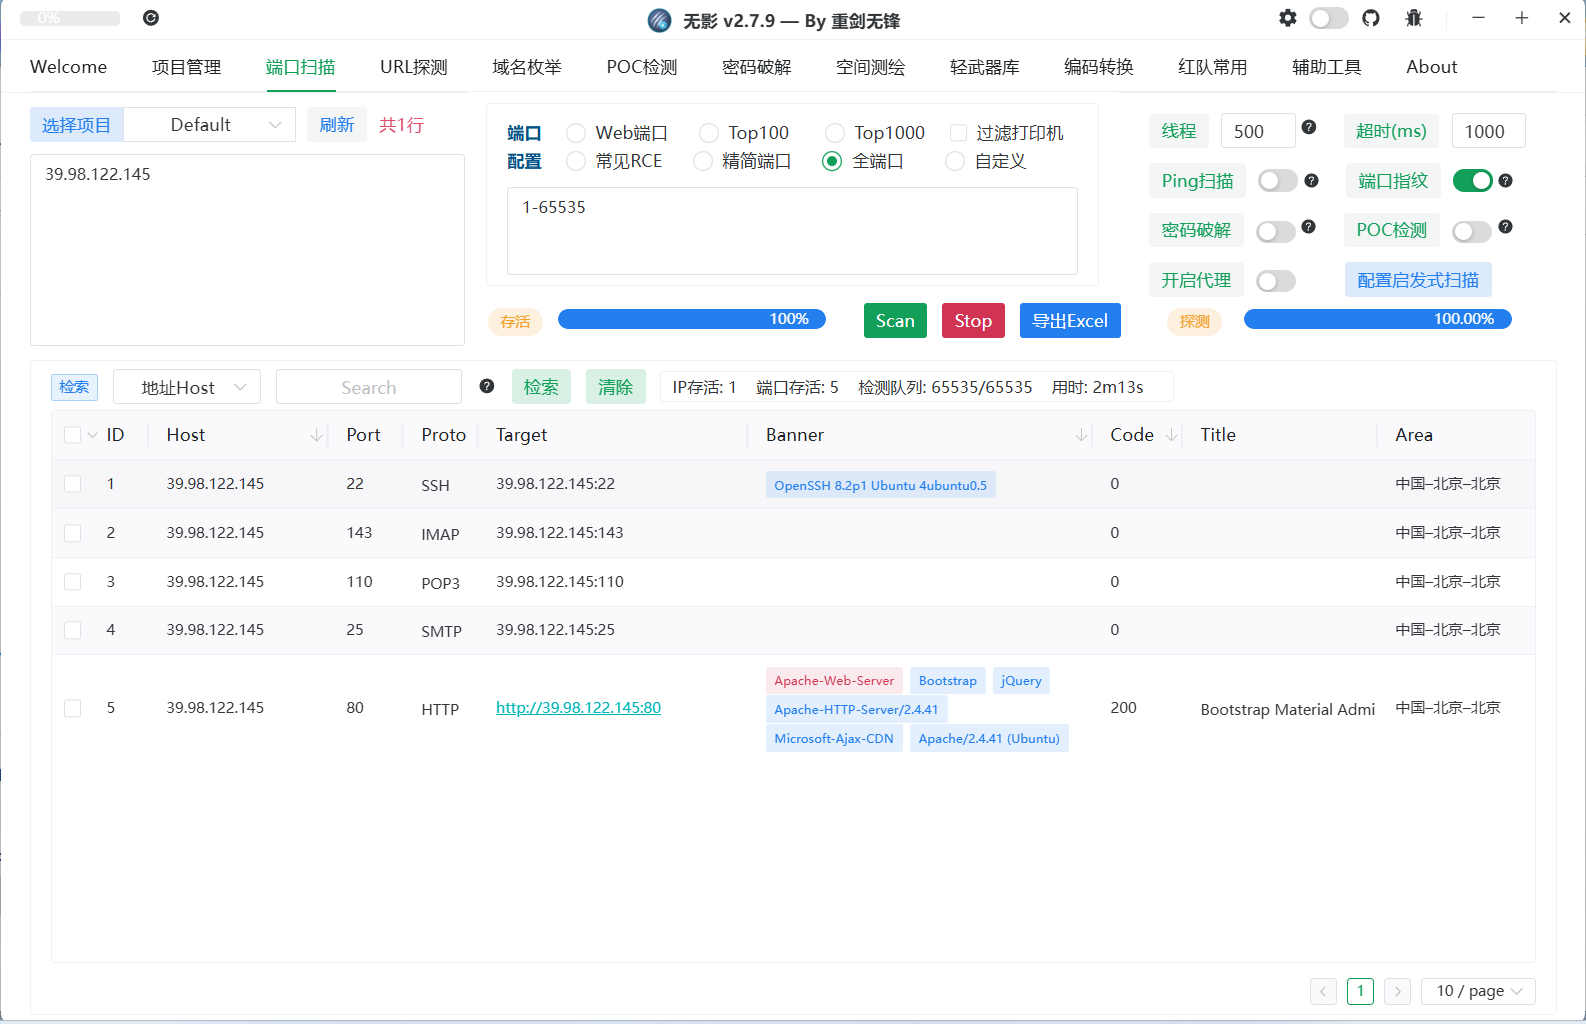Sort by Host column arrow
This screenshot has height=1024, width=1586.
point(317,435)
